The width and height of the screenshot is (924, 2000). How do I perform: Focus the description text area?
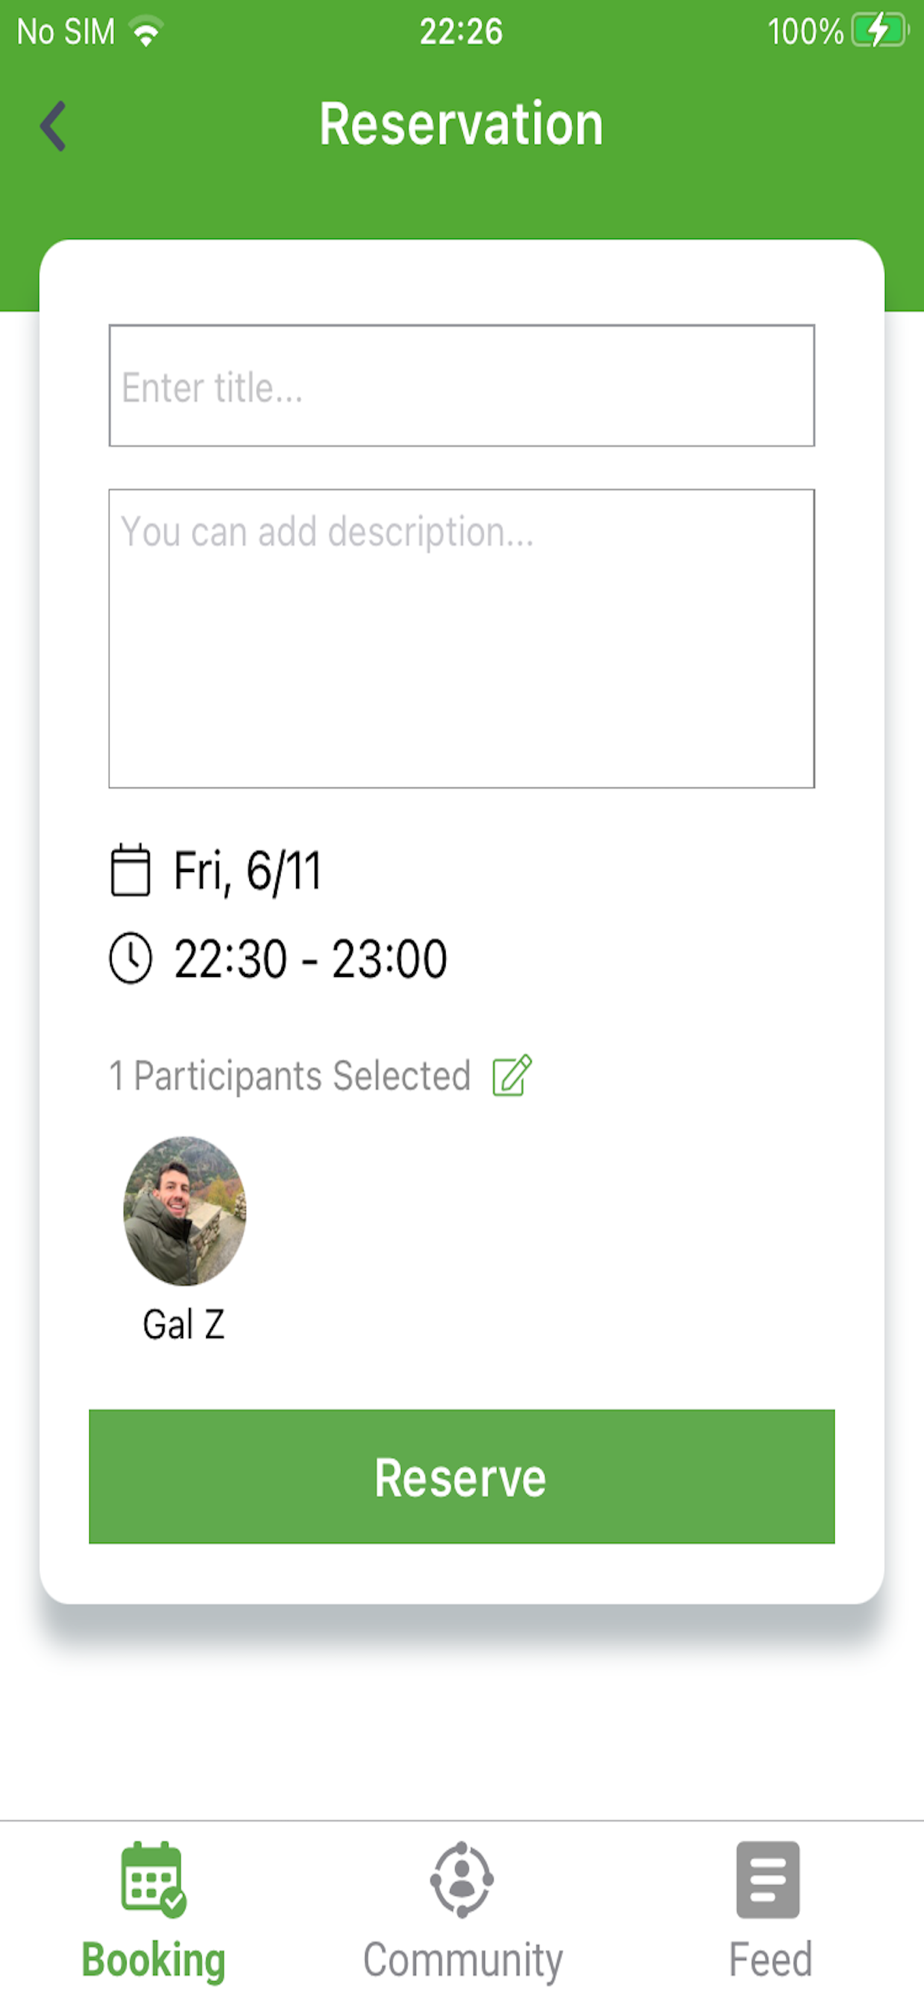461,638
